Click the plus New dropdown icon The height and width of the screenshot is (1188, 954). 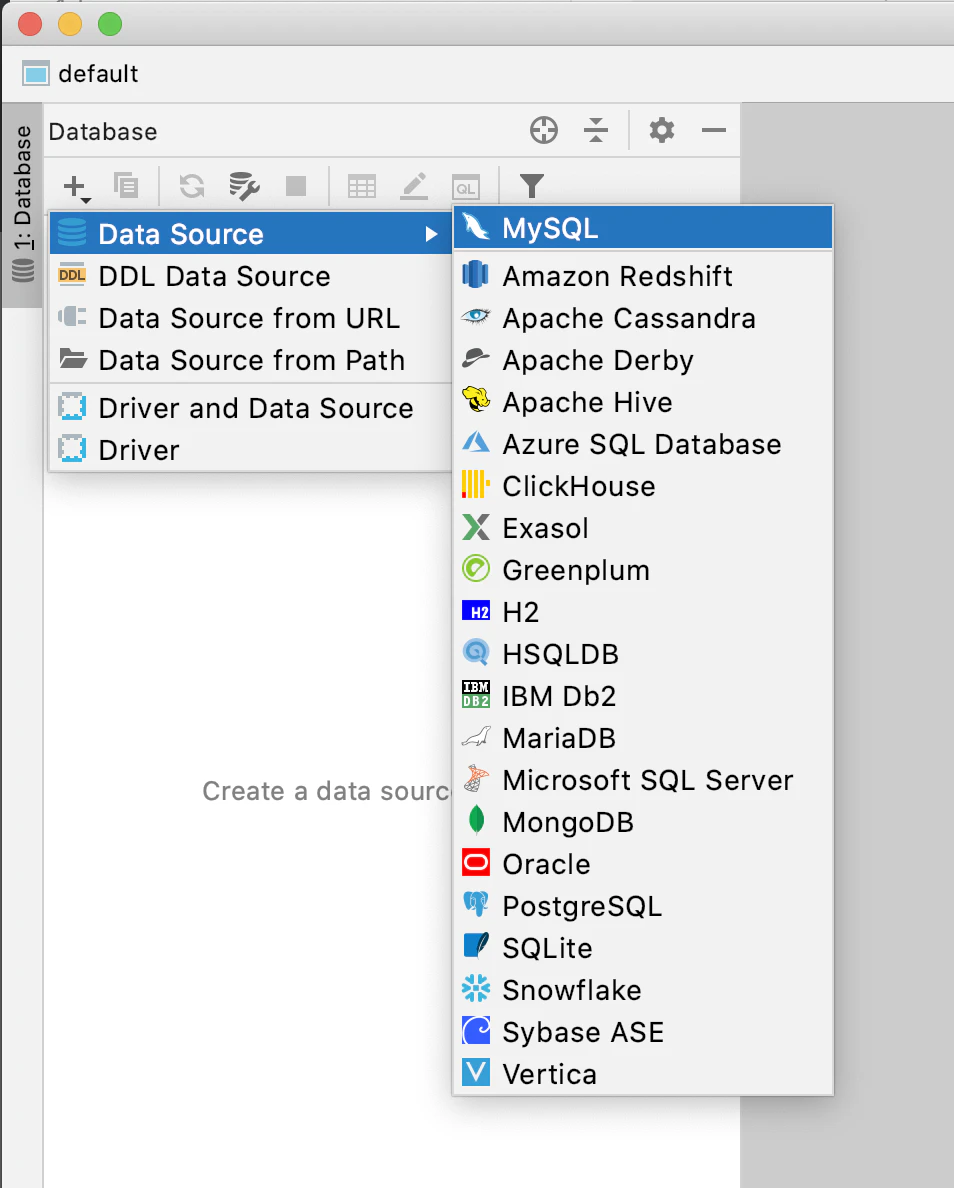coord(76,186)
